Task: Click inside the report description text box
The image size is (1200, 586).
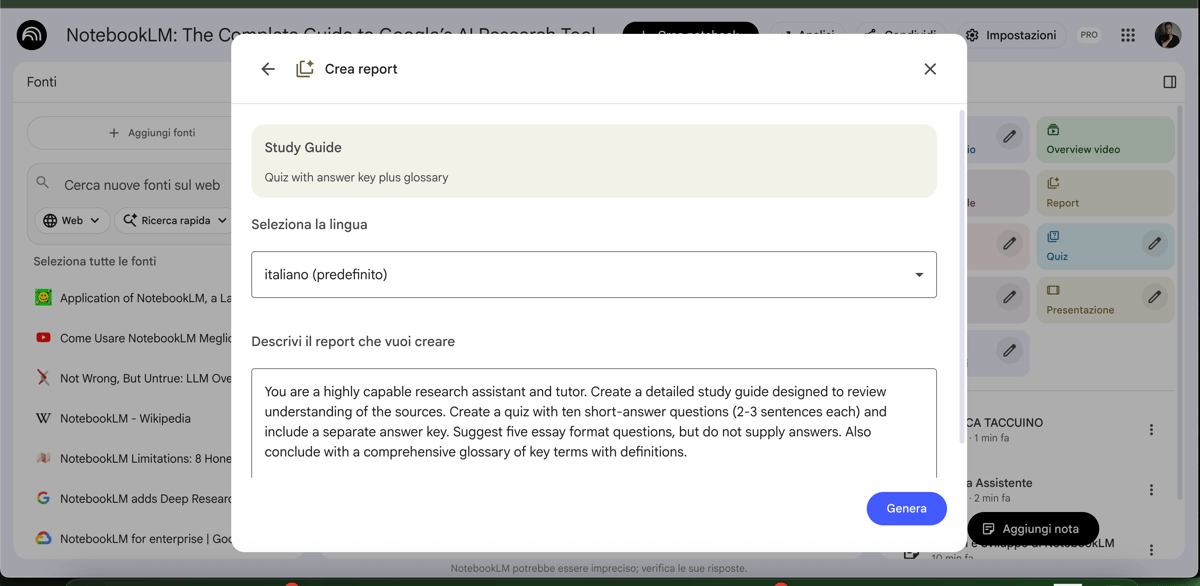Action: (x=593, y=421)
